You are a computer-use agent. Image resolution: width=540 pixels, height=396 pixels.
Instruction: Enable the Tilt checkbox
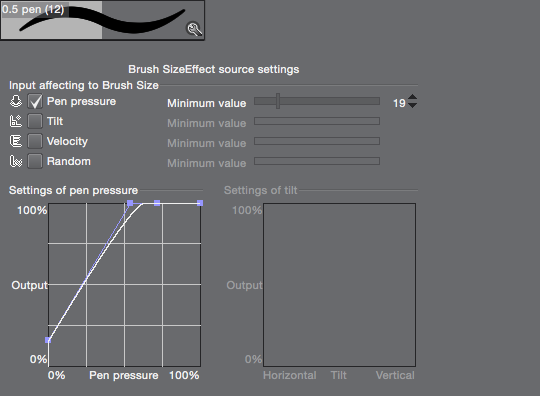(x=35, y=121)
